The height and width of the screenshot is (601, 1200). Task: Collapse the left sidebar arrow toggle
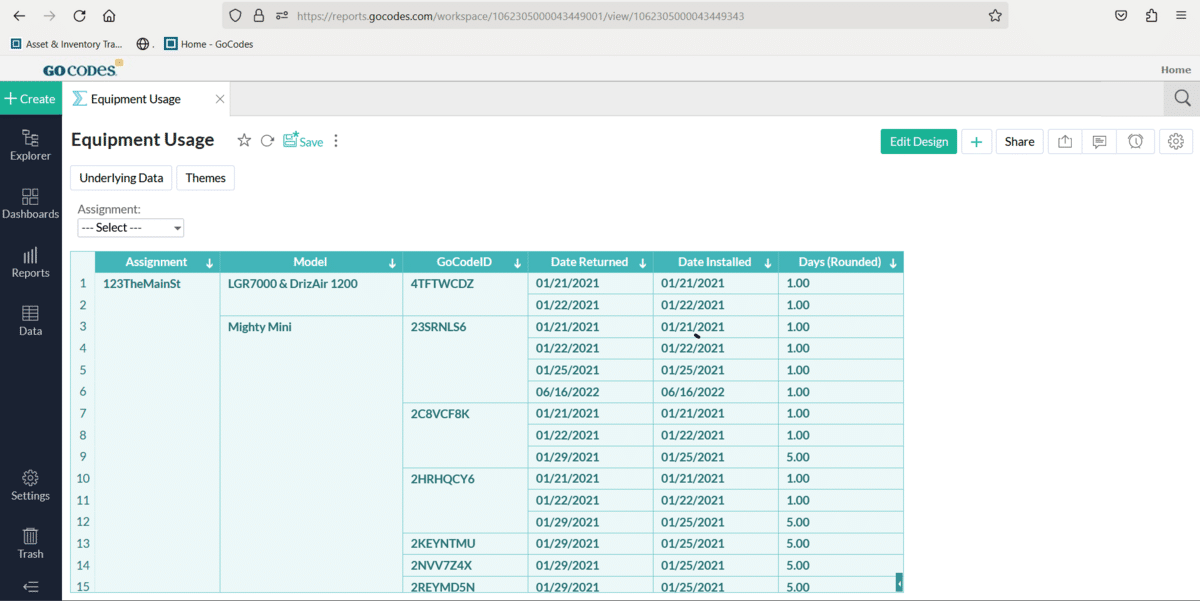pos(30,587)
